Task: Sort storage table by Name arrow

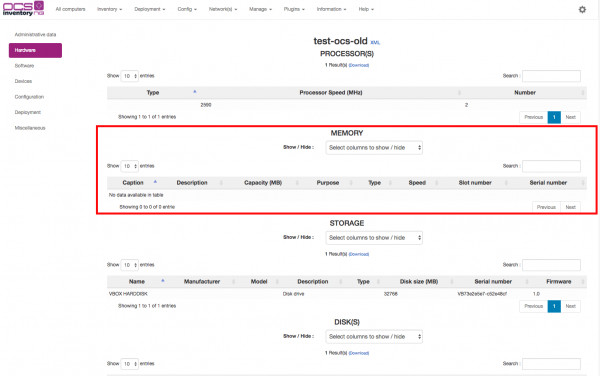Action: pos(163,281)
